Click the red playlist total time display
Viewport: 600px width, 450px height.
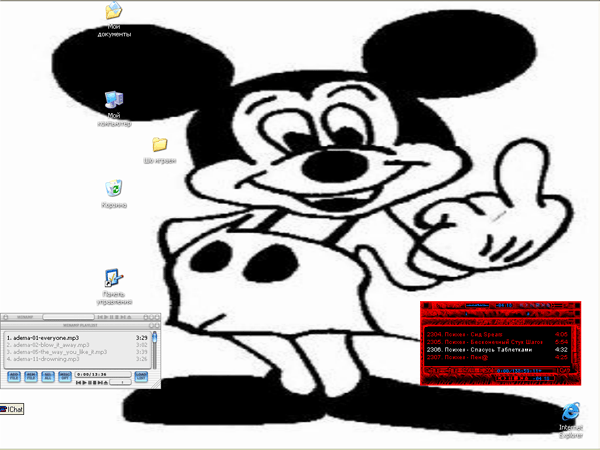(x=519, y=371)
